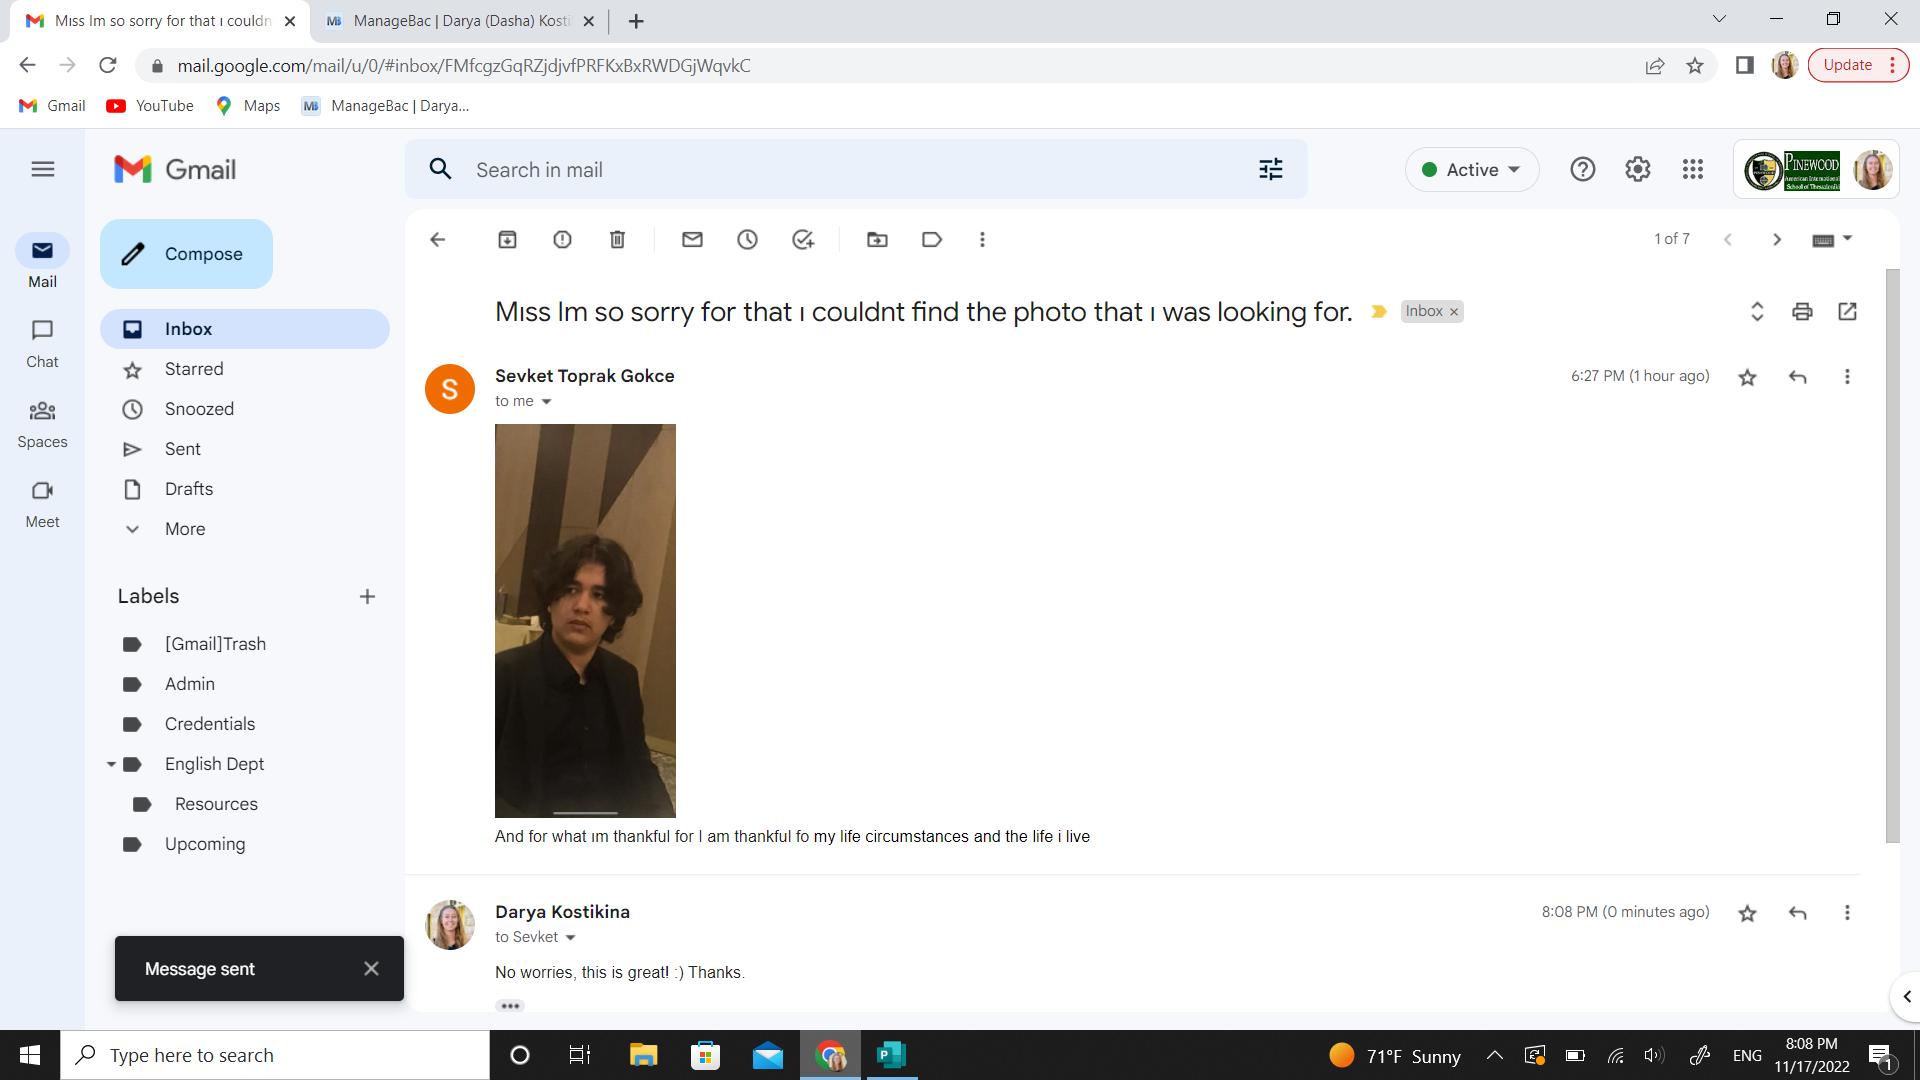Screen dimensions: 1920x1080
Task: Open the Active status dropdown
Action: (1472, 169)
